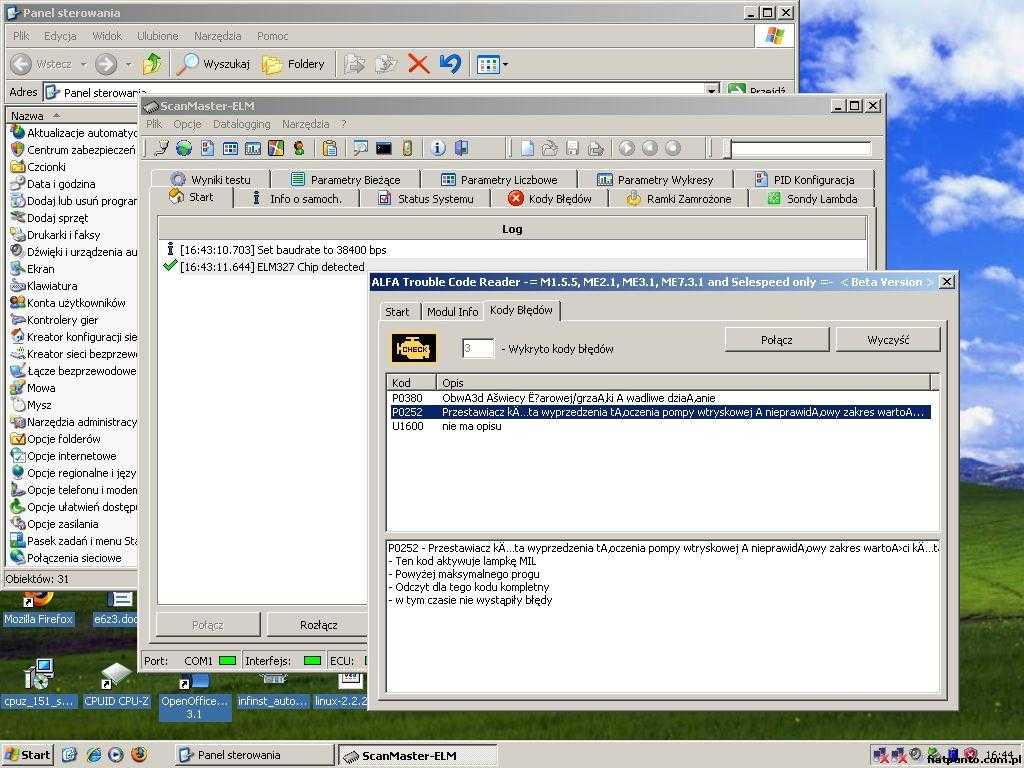Viewport: 1024px width, 768px height.
Task: Open Opcje menu in ScanMaster
Action: click(x=187, y=124)
